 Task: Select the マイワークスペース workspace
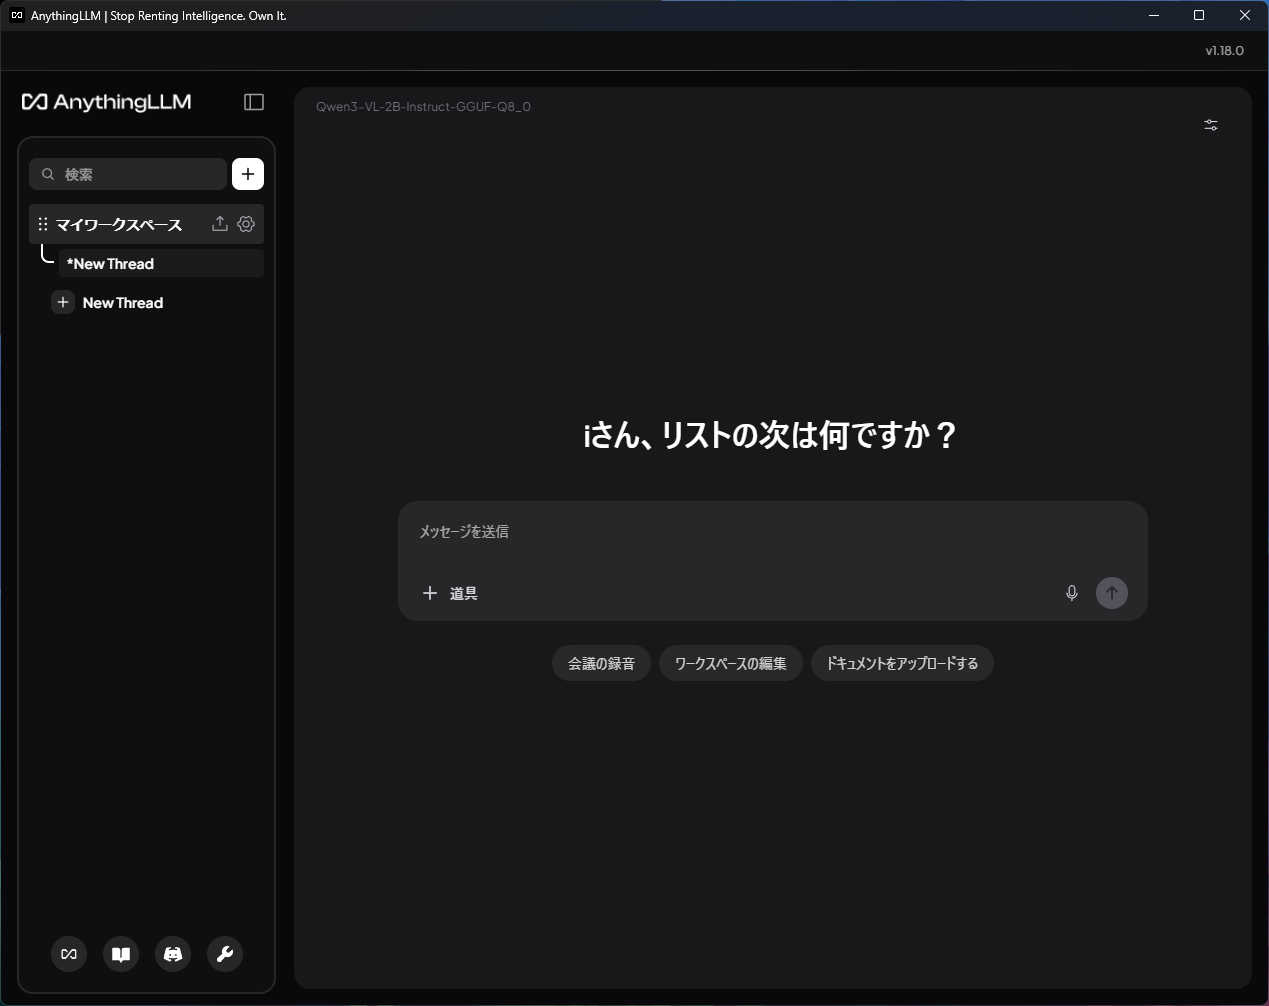point(146,224)
